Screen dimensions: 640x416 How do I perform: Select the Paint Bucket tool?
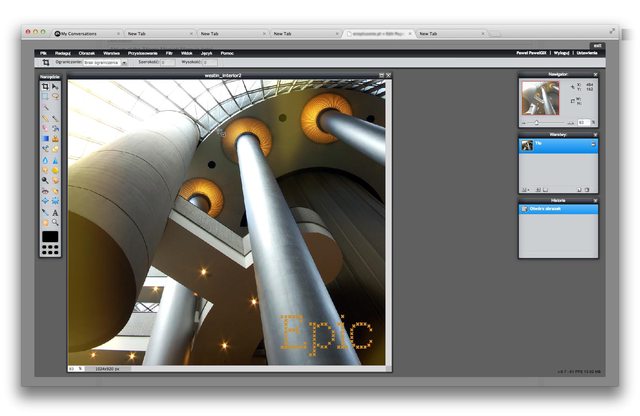[55, 128]
